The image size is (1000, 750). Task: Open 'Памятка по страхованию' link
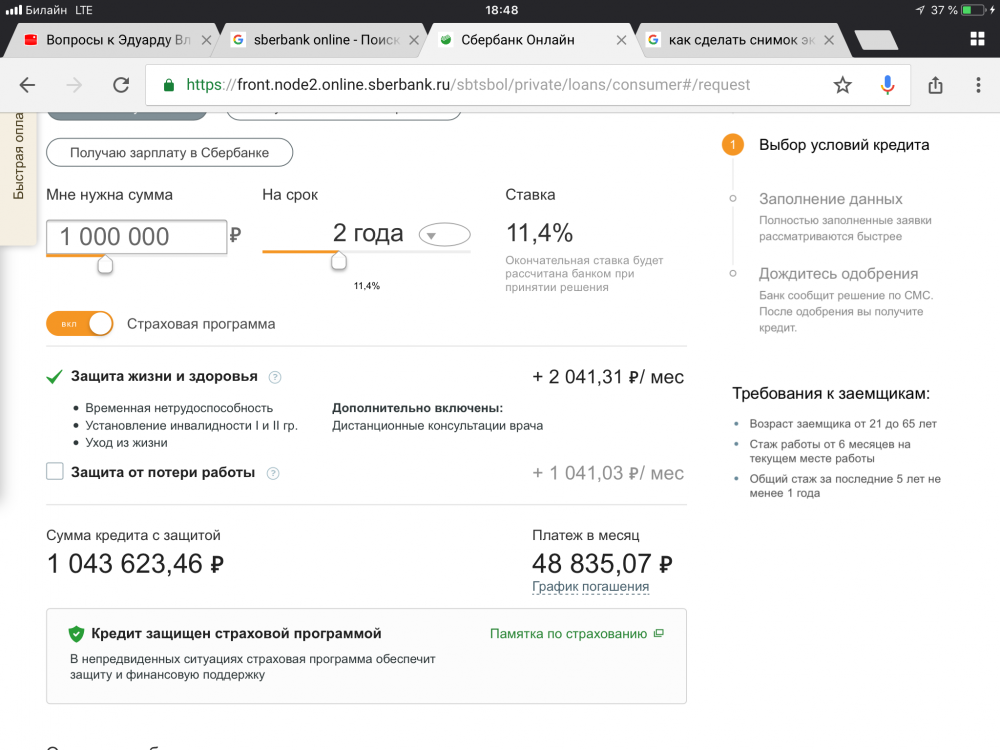point(568,634)
